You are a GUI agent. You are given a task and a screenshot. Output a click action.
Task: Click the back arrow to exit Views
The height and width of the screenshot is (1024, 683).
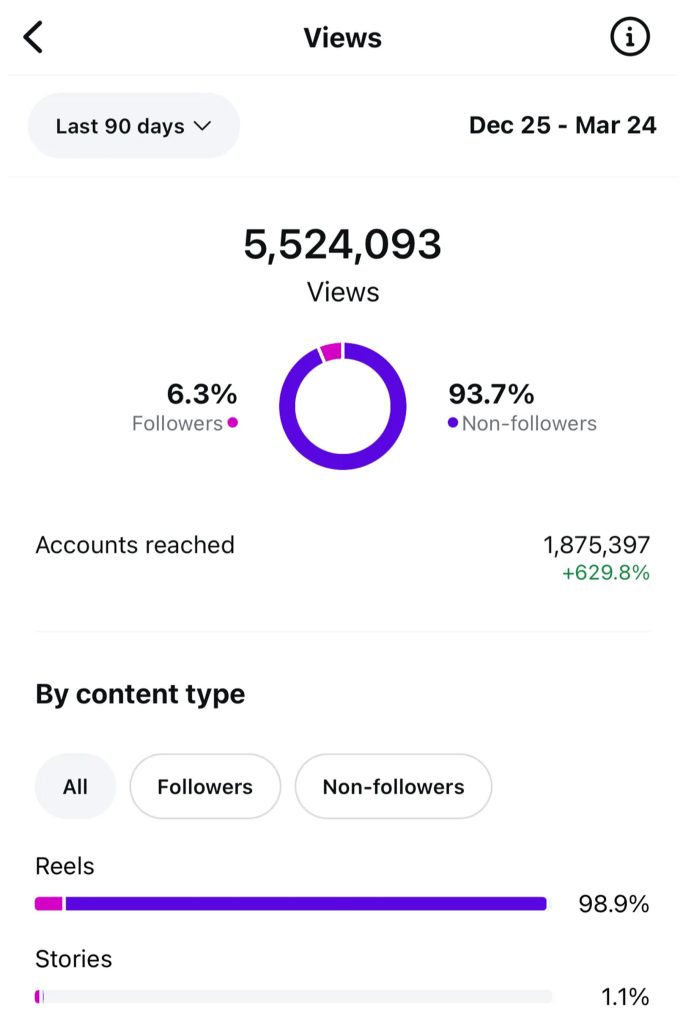click(x=34, y=37)
